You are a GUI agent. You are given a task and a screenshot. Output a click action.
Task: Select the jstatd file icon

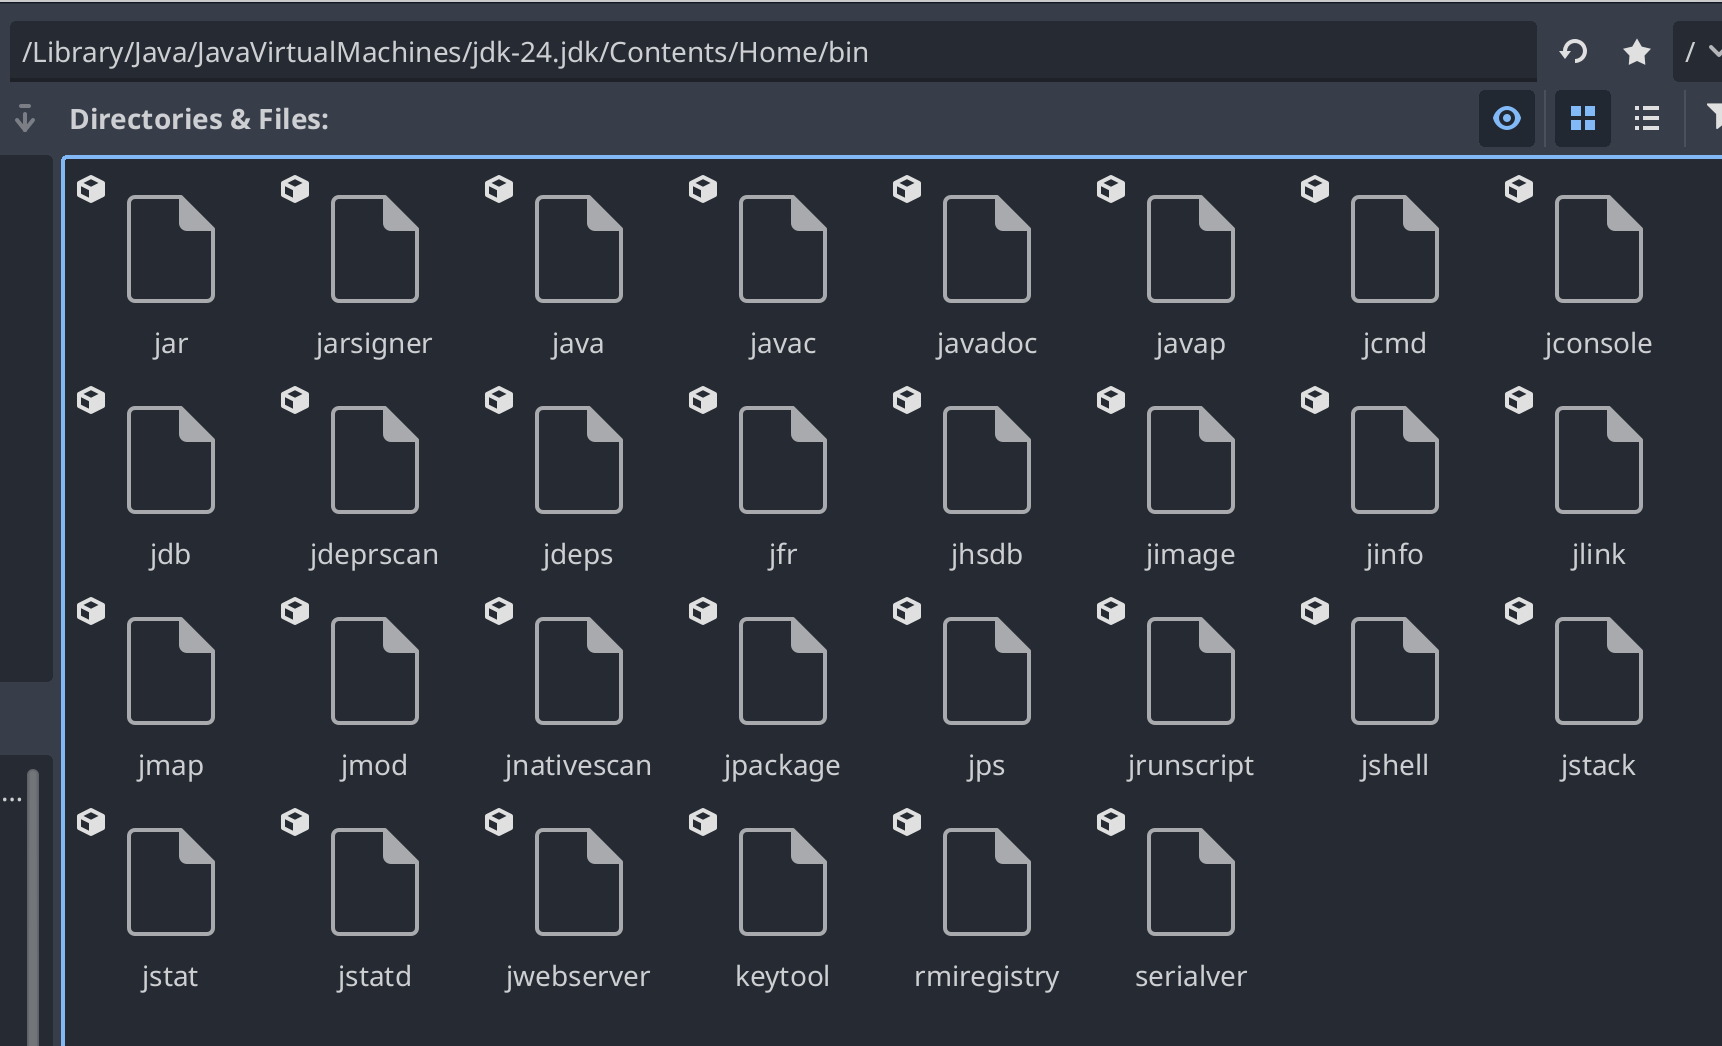click(375, 882)
